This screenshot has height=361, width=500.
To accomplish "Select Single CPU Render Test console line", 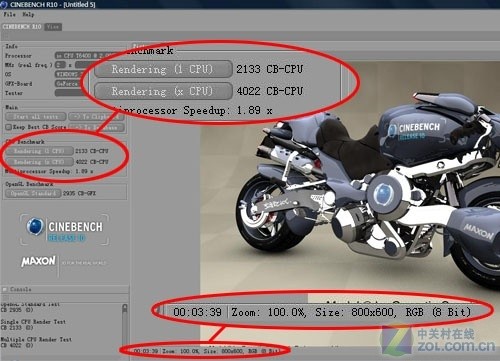I will point(33,322).
